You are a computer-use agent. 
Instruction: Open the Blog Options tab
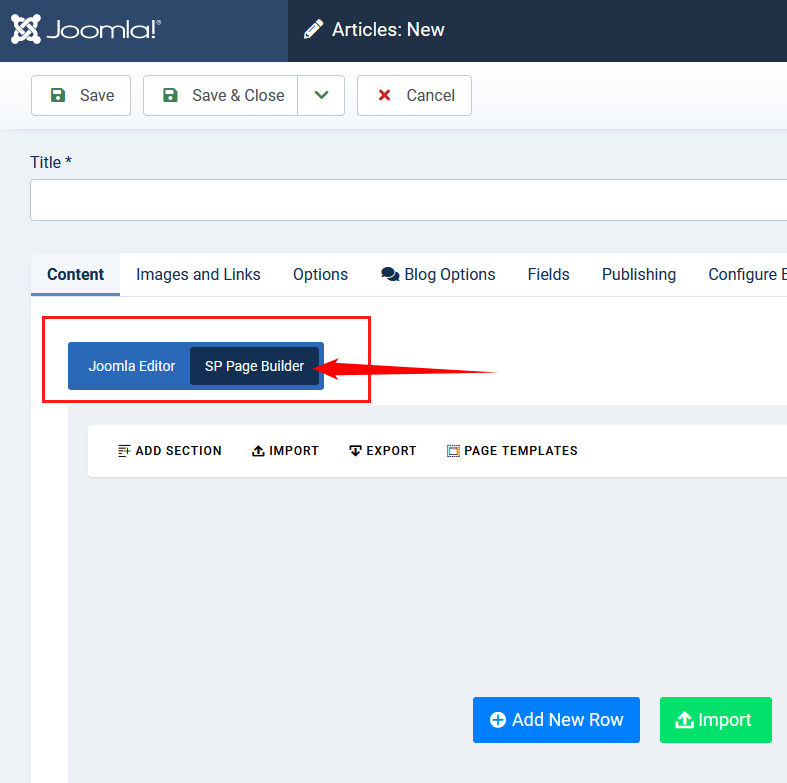point(438,274)
